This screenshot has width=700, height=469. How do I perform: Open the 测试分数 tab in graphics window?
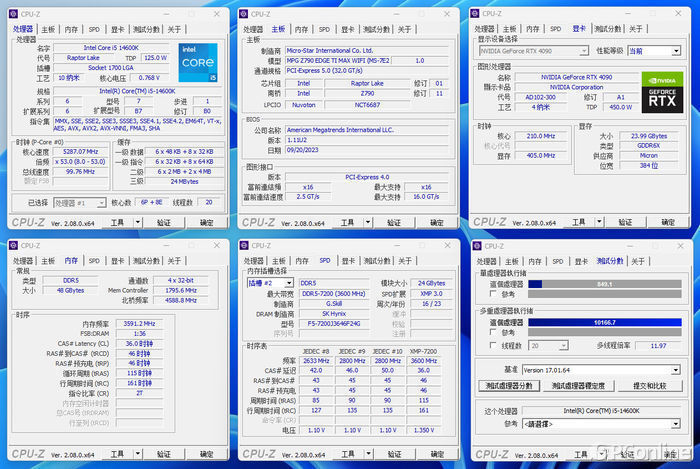(608, 29)
